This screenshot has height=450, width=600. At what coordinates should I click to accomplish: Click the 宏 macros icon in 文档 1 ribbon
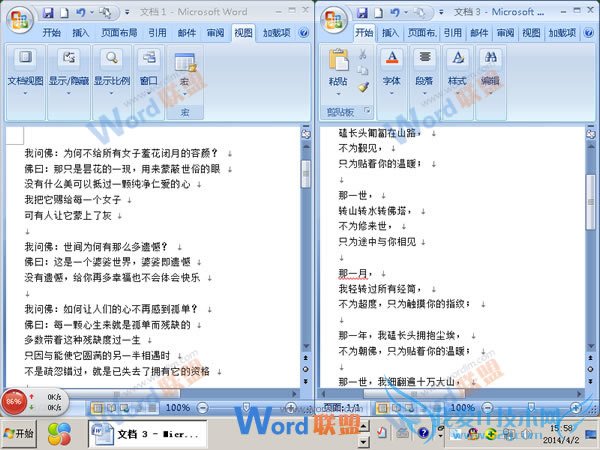click(185, 62)
